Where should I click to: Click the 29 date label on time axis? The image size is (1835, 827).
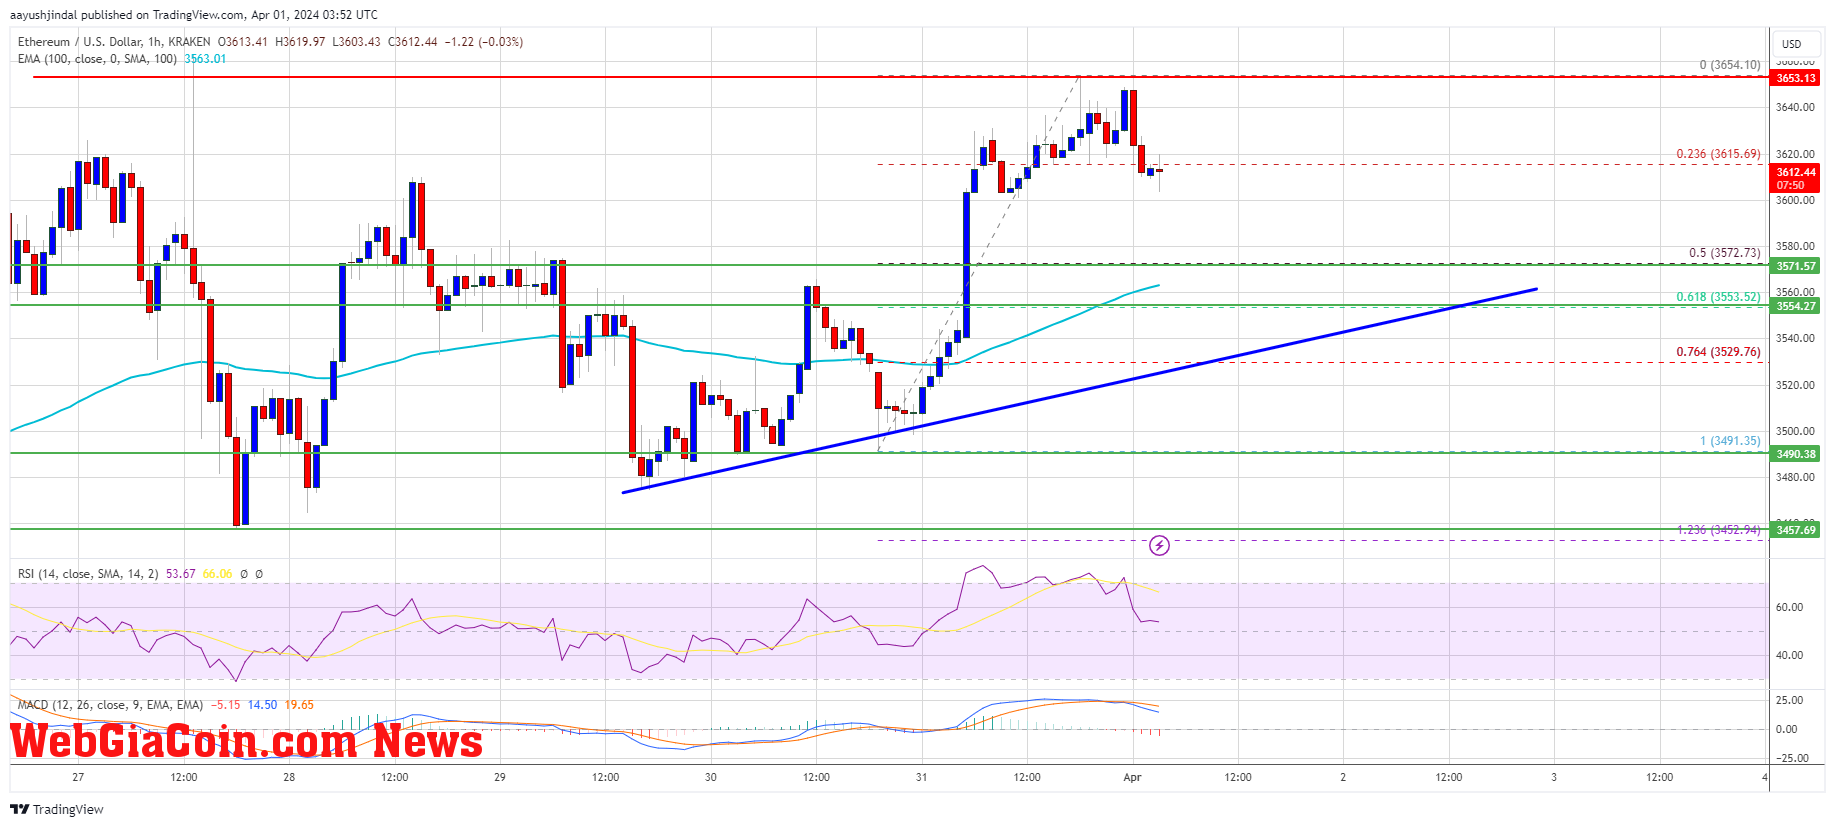pyautogui.click(x=500, y=777)
